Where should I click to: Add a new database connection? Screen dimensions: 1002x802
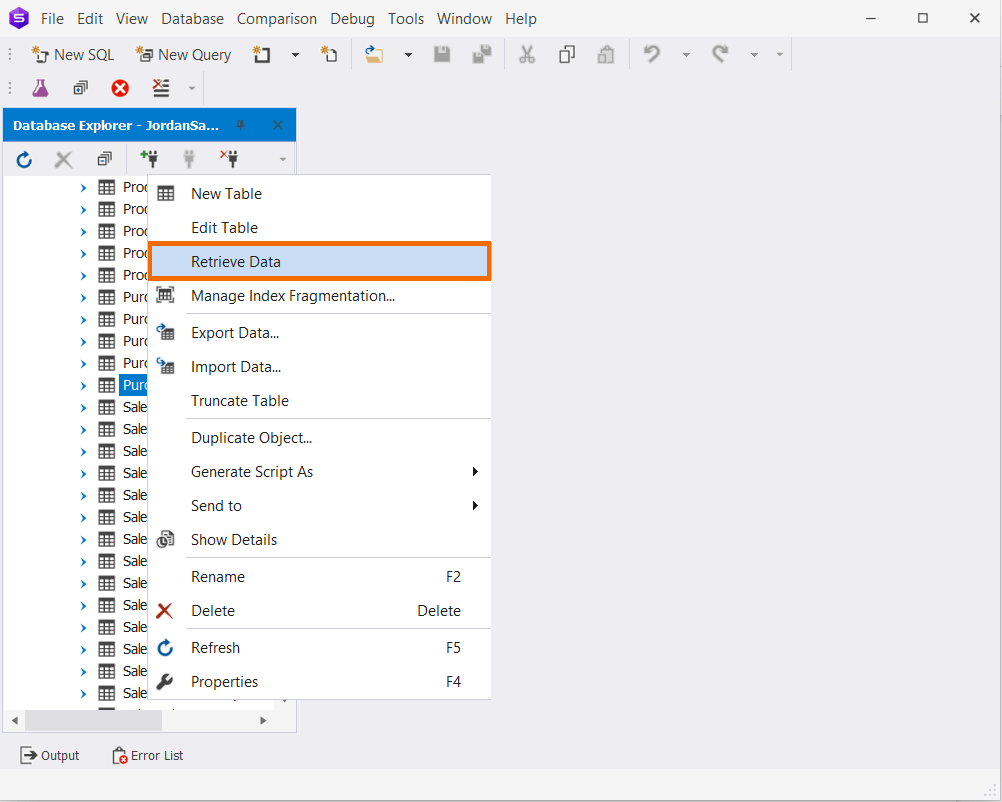pos(149,158)
